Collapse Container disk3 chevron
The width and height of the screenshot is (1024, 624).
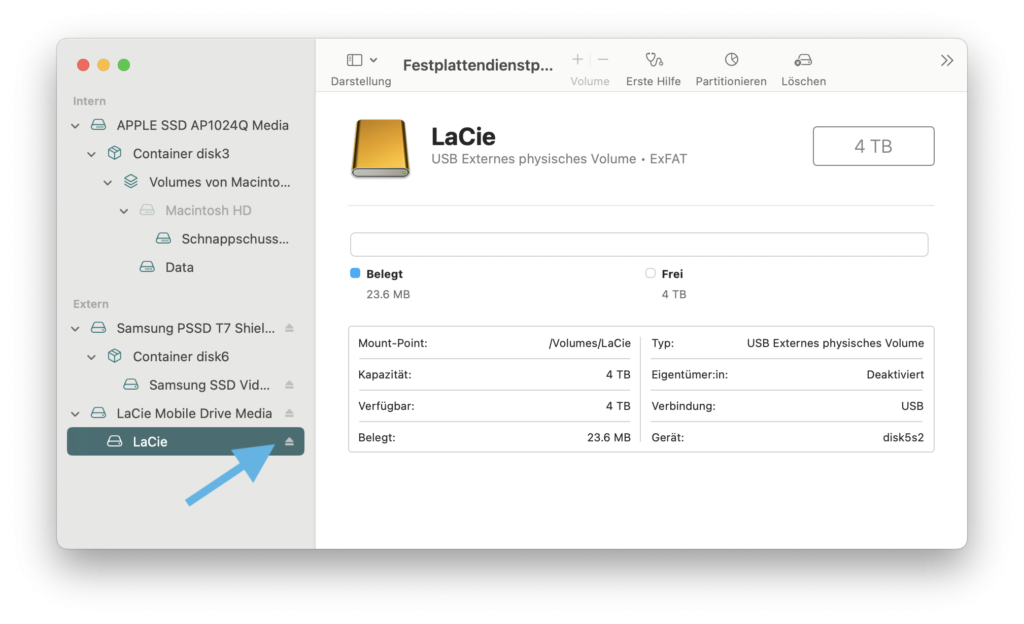click(92, 154)
